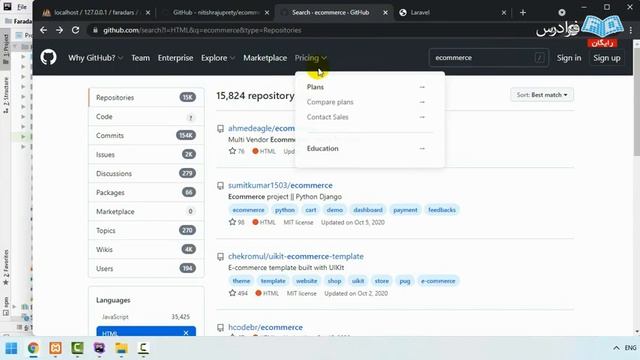The width and height of the screenshot is (640, 360).
Task: Click the uikit topic tag
Action: coord(358,281)
